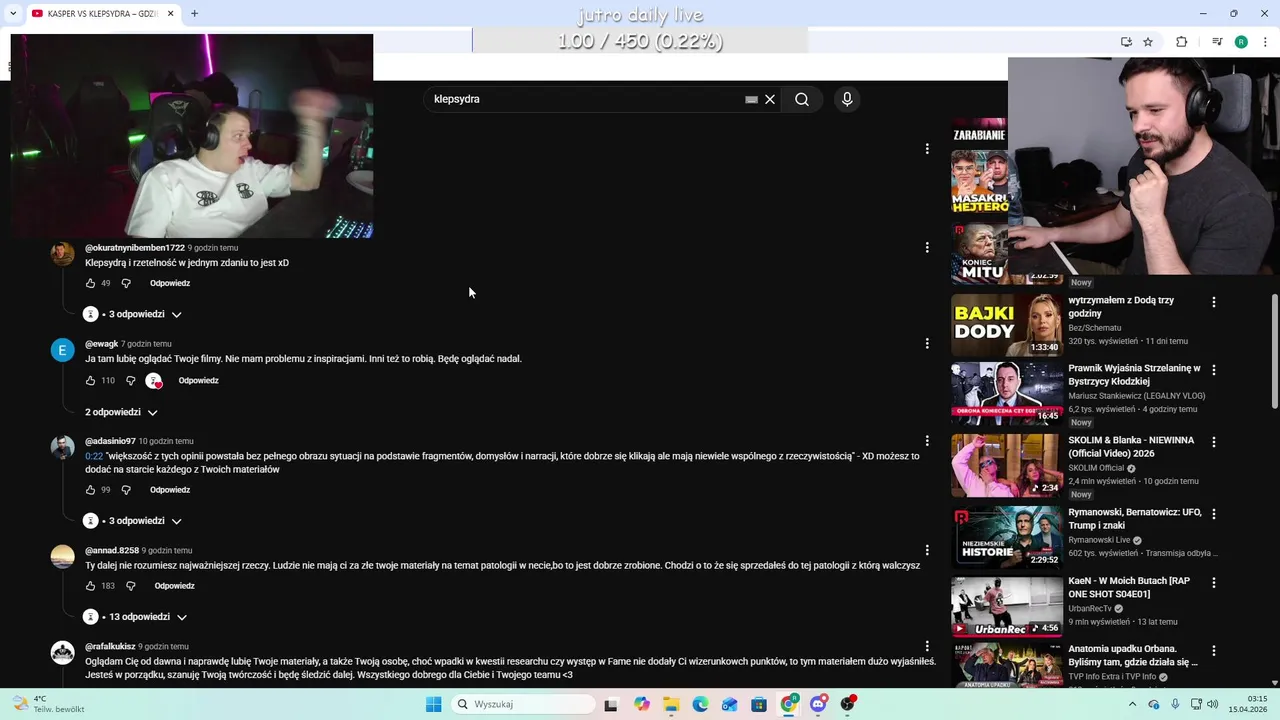Open BAJKI DODY video thumbnail
Screen dimensions: 1280x720
1007,325
